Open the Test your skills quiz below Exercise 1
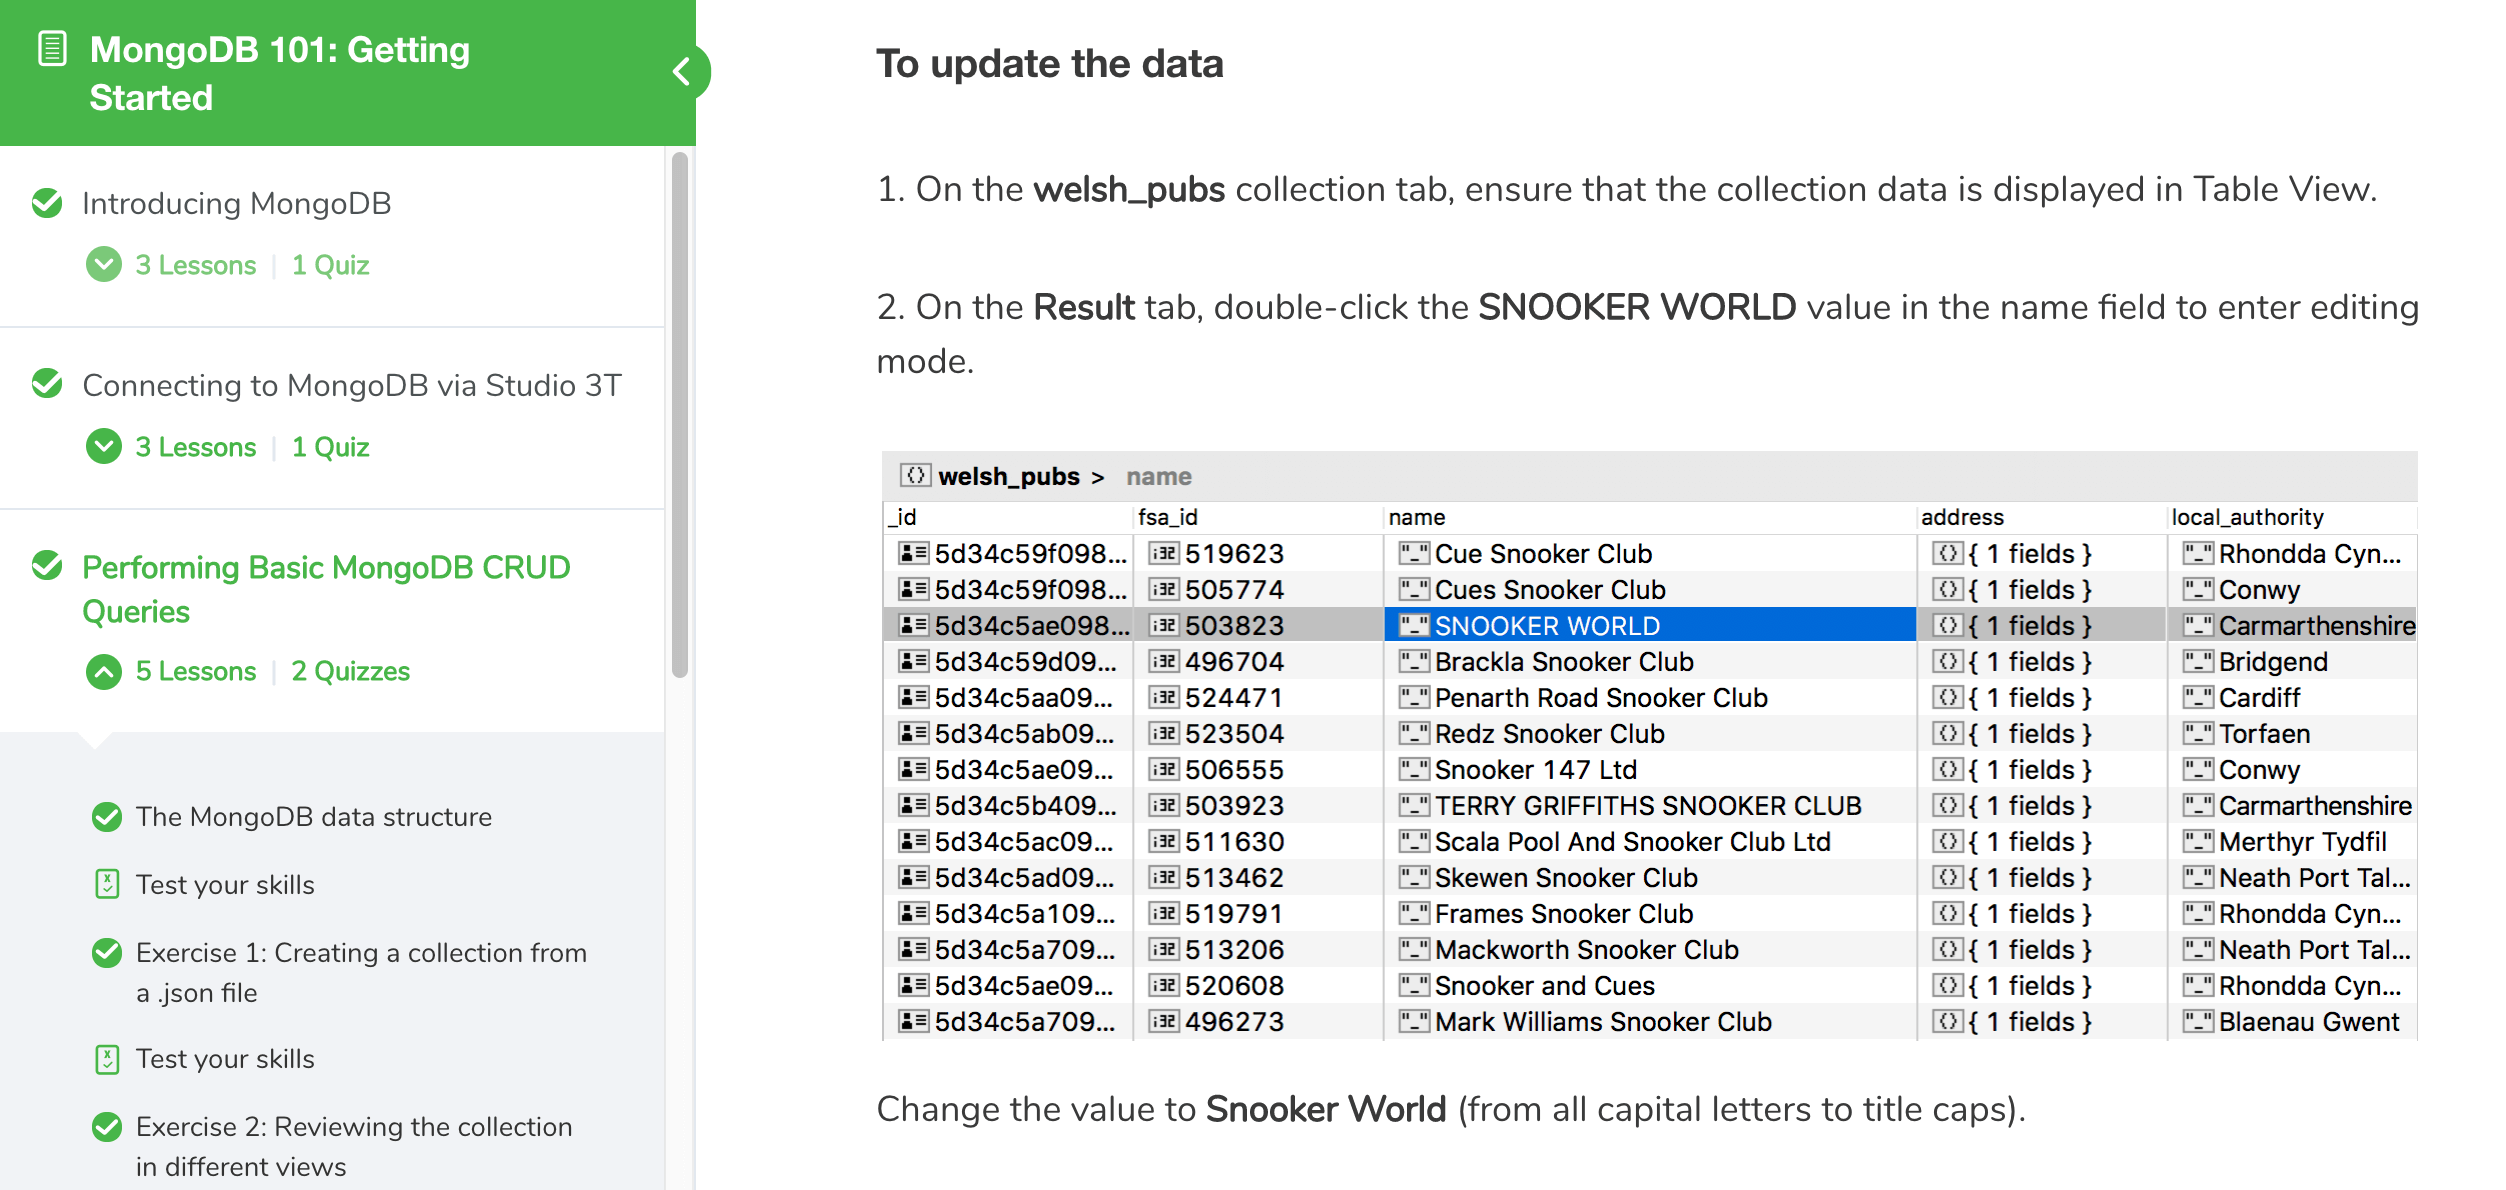 [x=225, y=1059]
